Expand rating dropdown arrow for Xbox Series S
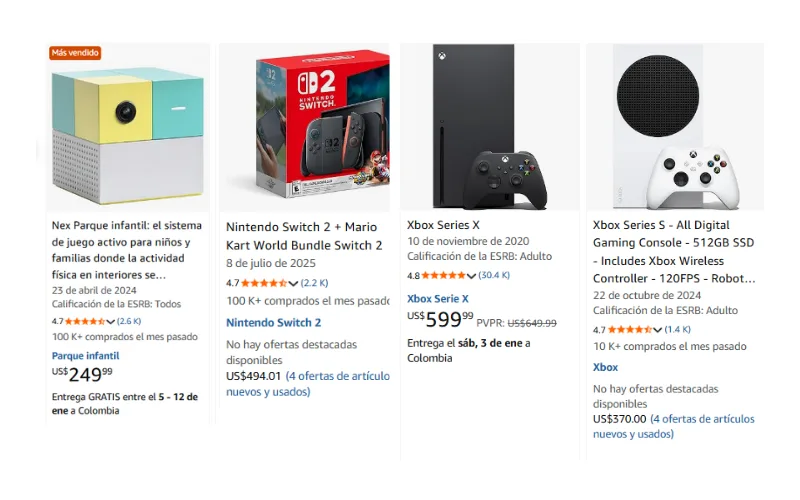Viewport: 800px width, 500px height. point(657,330)
